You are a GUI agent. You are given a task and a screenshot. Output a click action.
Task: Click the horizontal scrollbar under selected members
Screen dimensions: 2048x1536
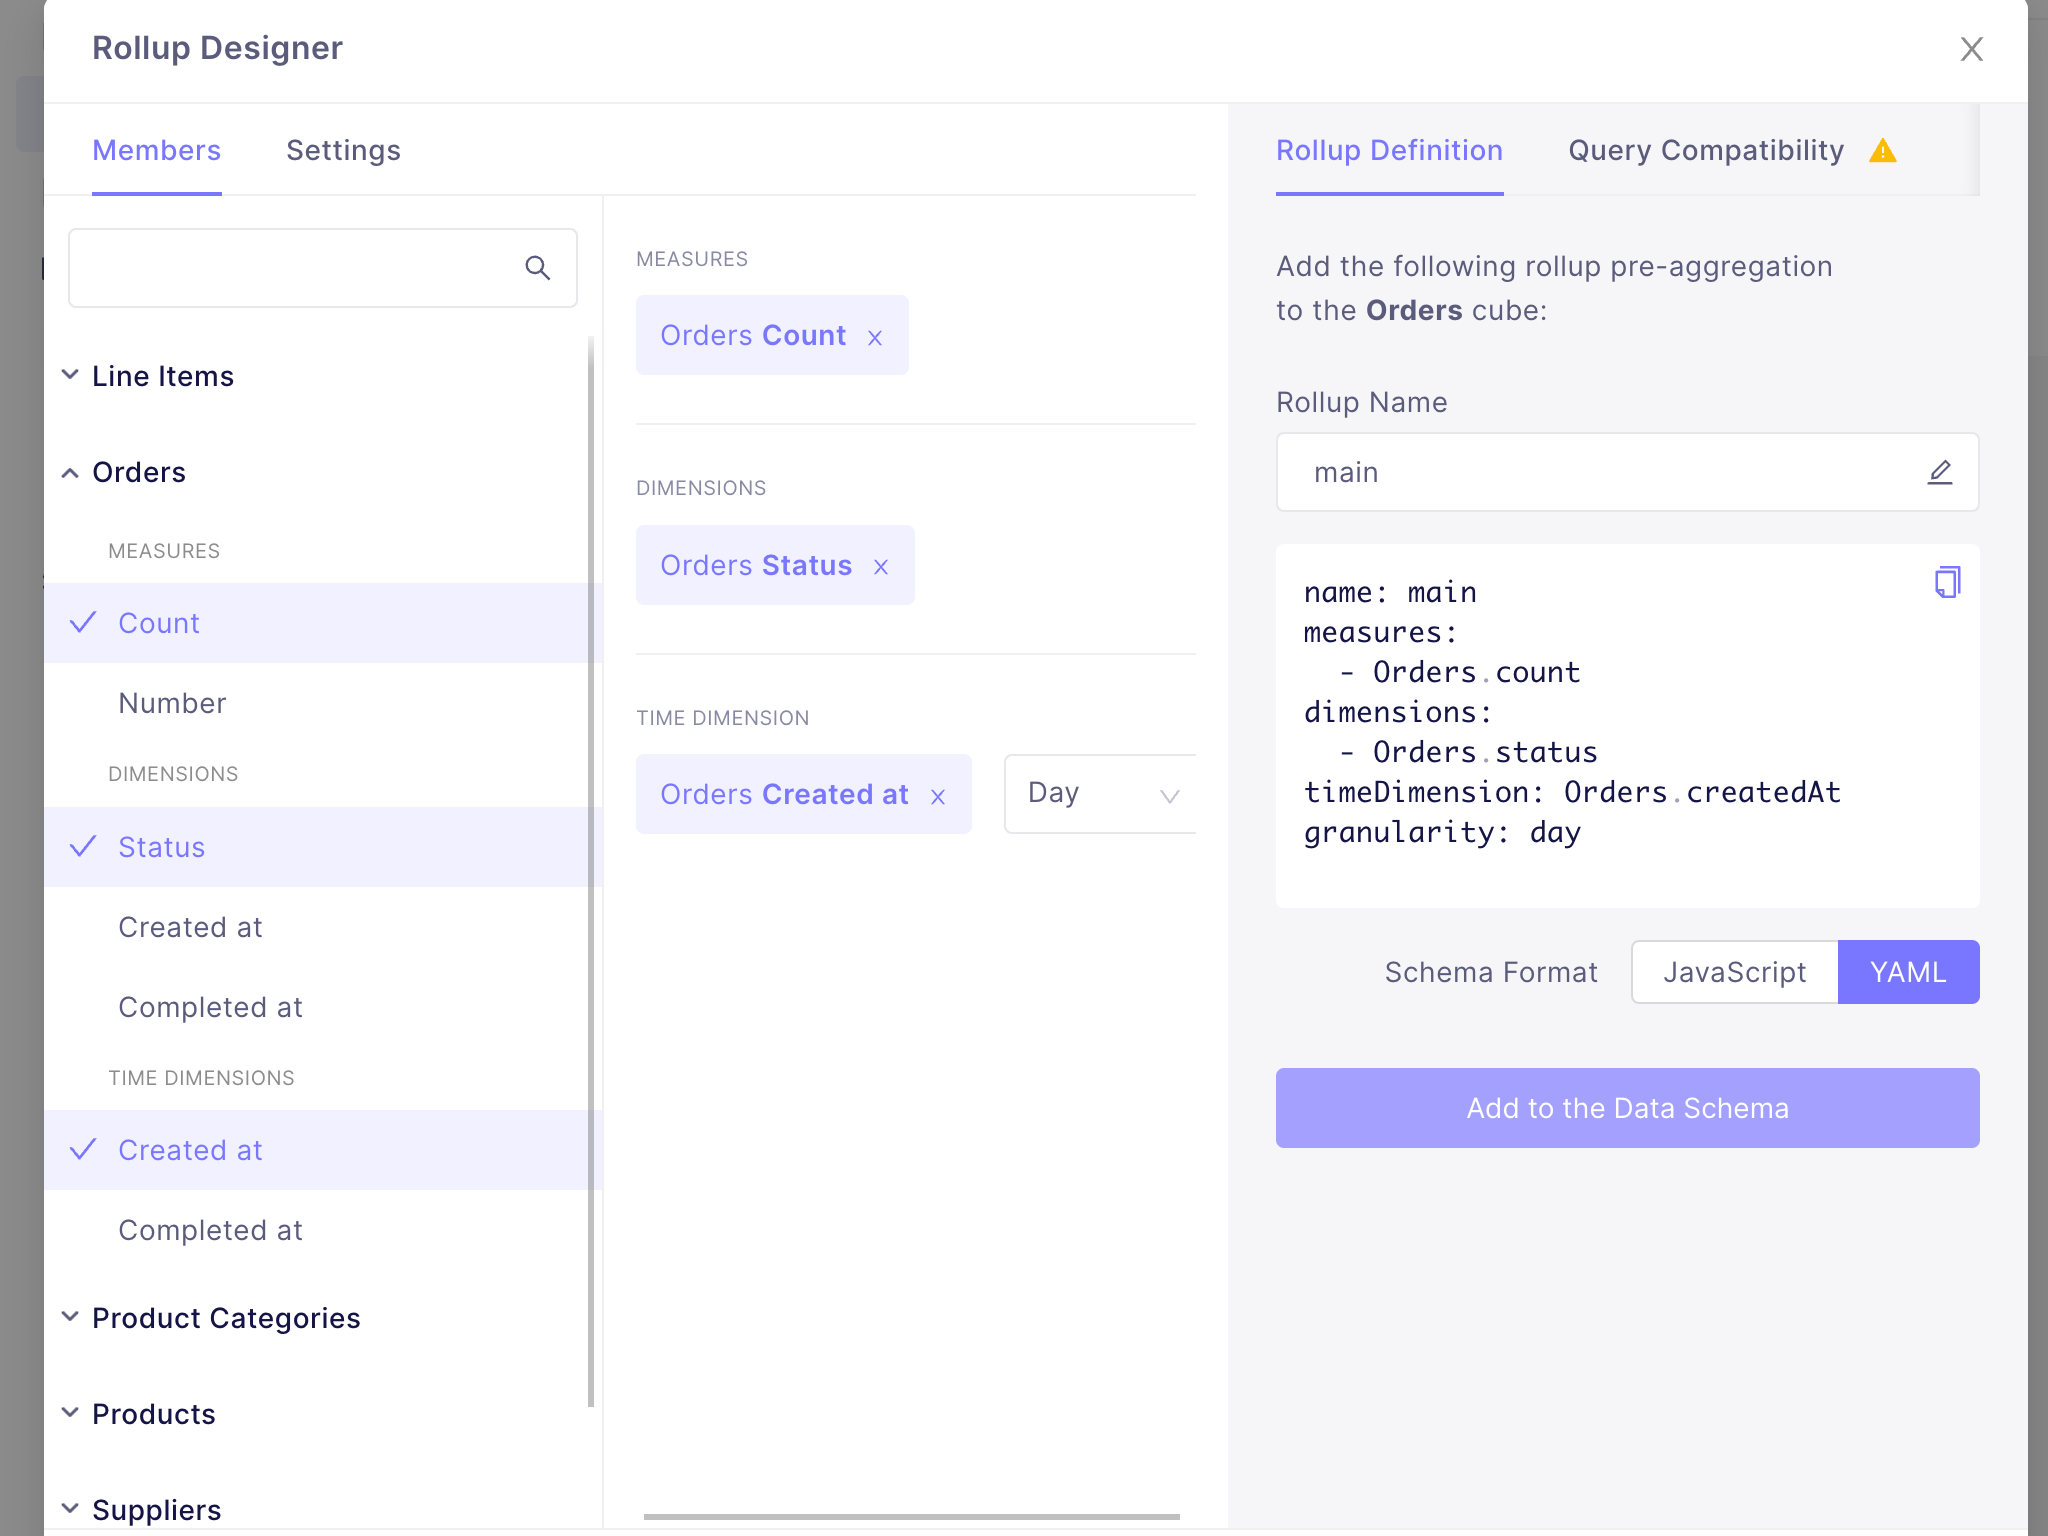coord(912,1517)
